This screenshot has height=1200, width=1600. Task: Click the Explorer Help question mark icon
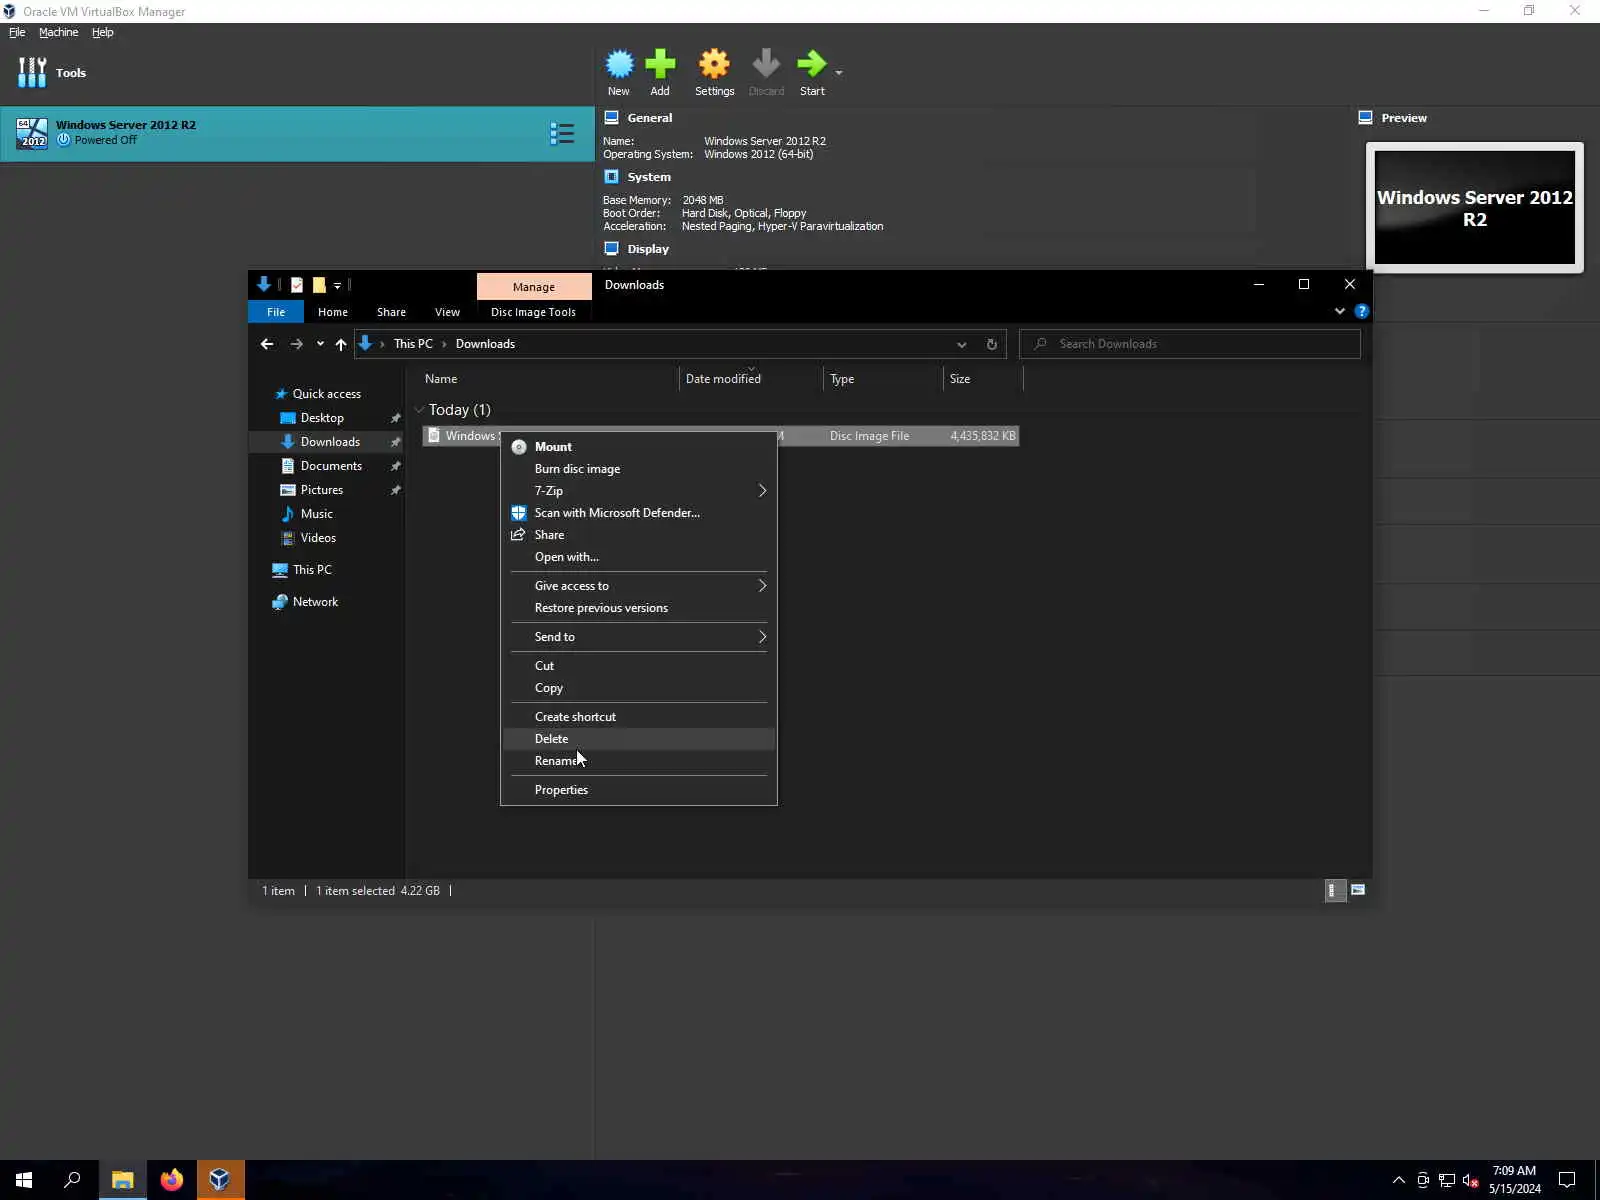click(1361, 311)
